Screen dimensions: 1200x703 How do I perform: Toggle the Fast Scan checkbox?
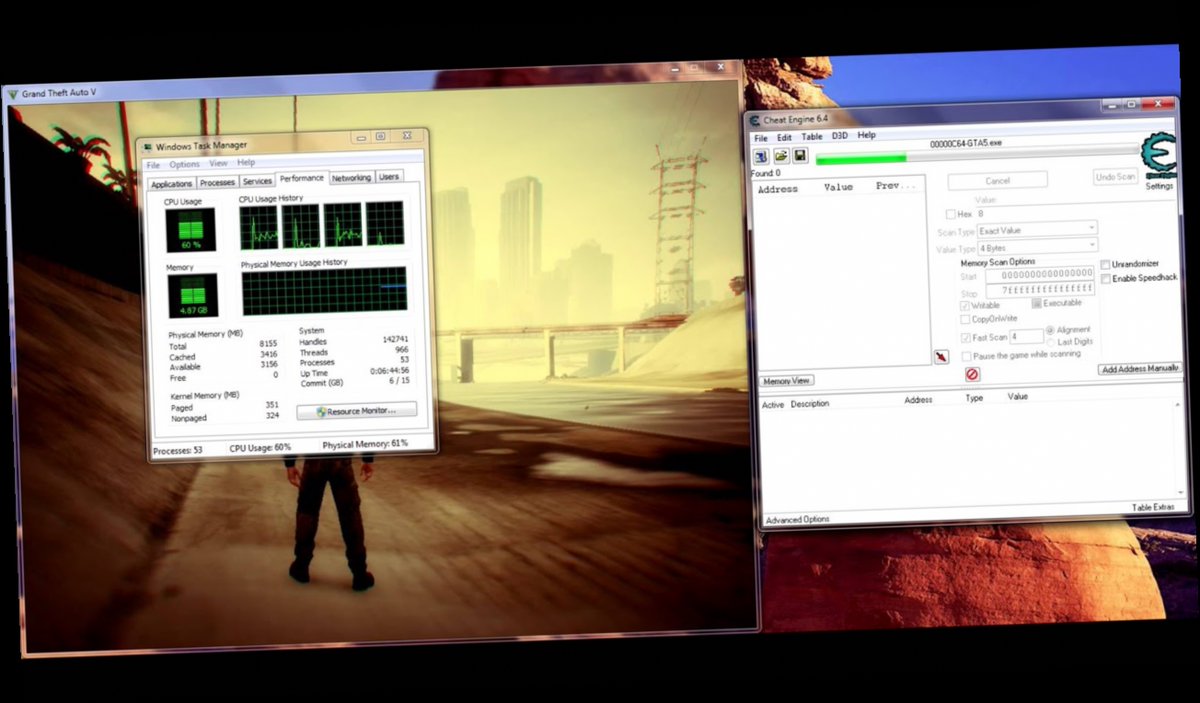(965, 338)
